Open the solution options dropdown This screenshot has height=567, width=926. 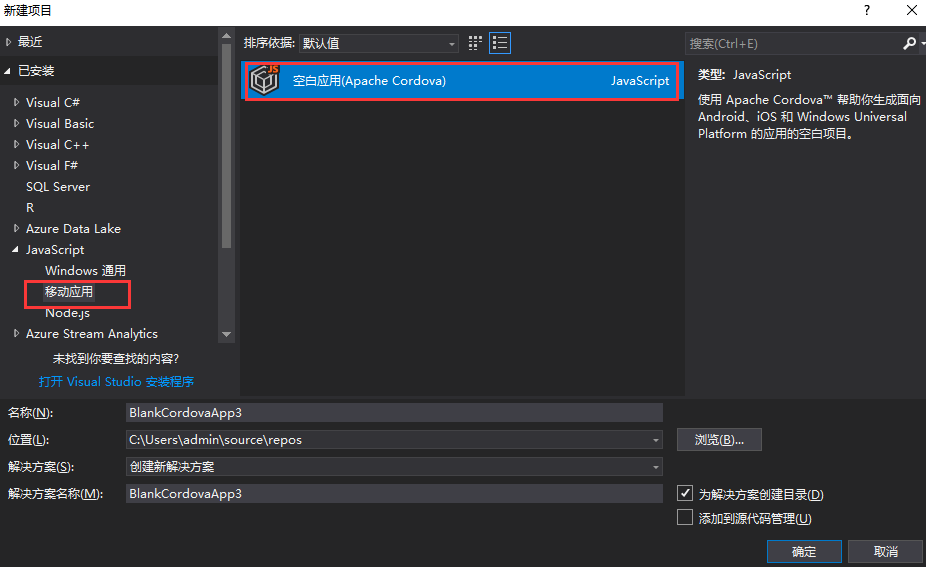[x=655, y=467]
